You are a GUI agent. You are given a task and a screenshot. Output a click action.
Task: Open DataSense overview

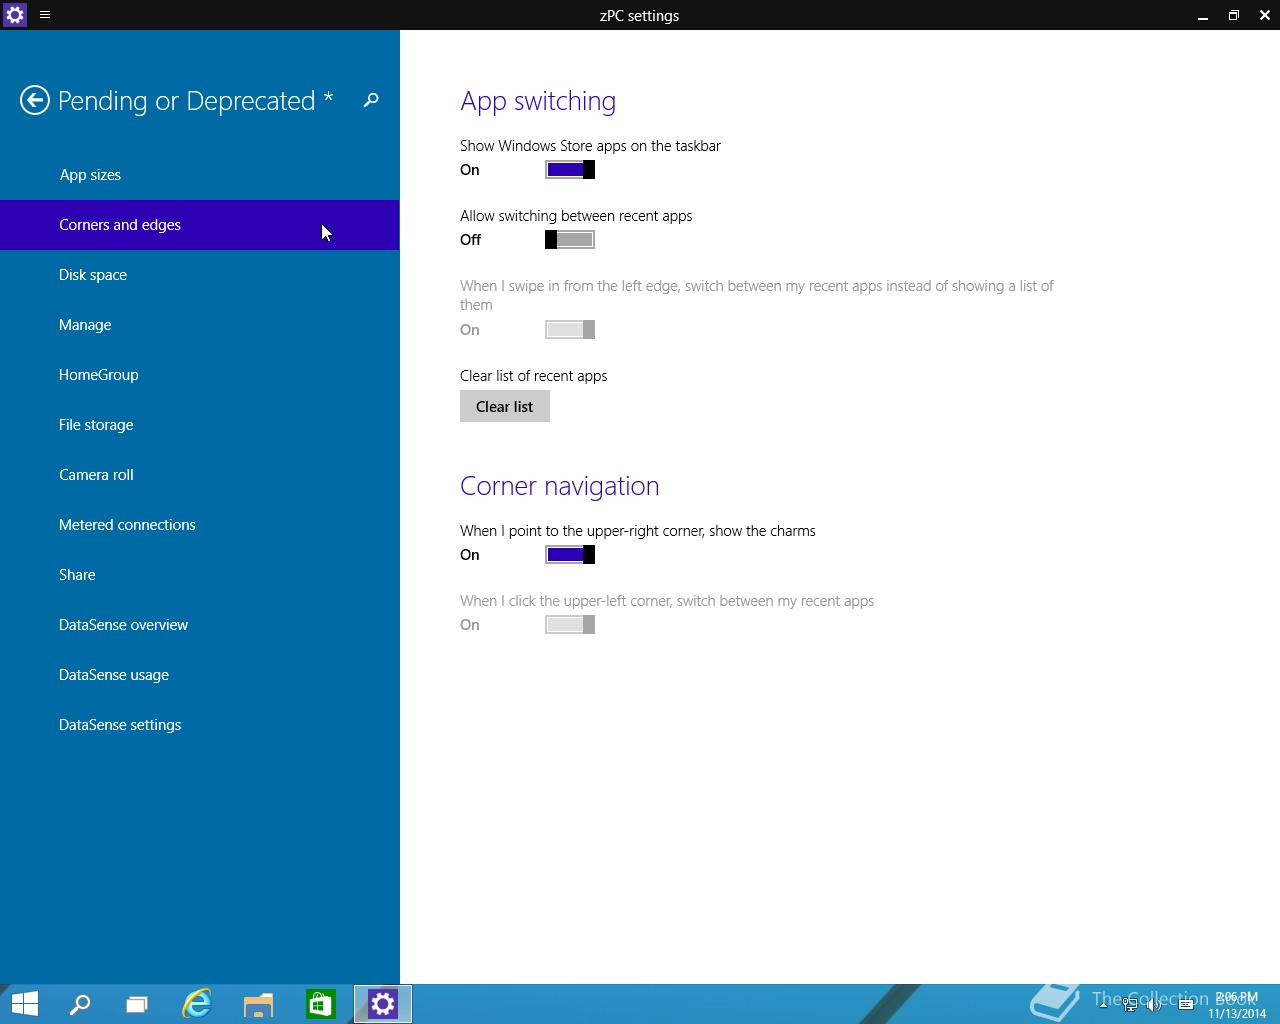[x=200, y=625]
